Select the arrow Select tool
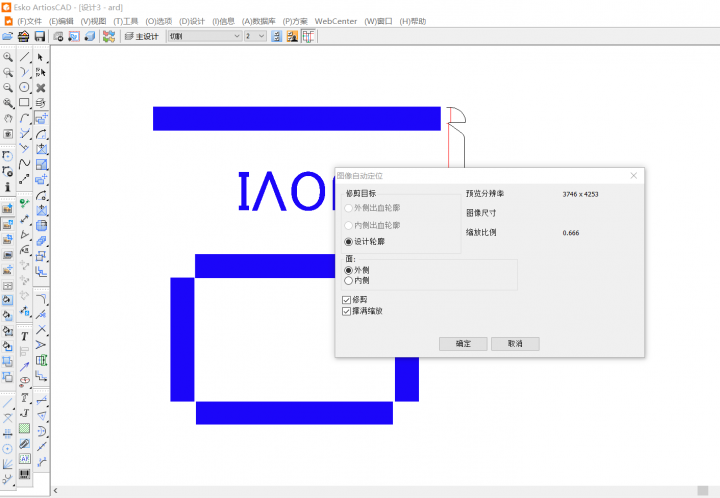 [41, 58]
